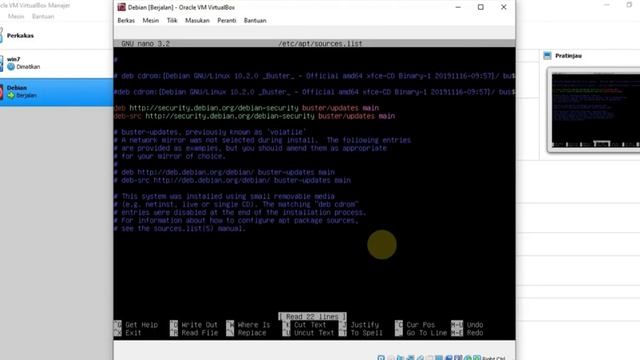Image resolution: width=640 pixels, height=360 pixels.
Task: Click the 'buster-updates, previously known as volatile' comment
Action: tap(210, 132)
